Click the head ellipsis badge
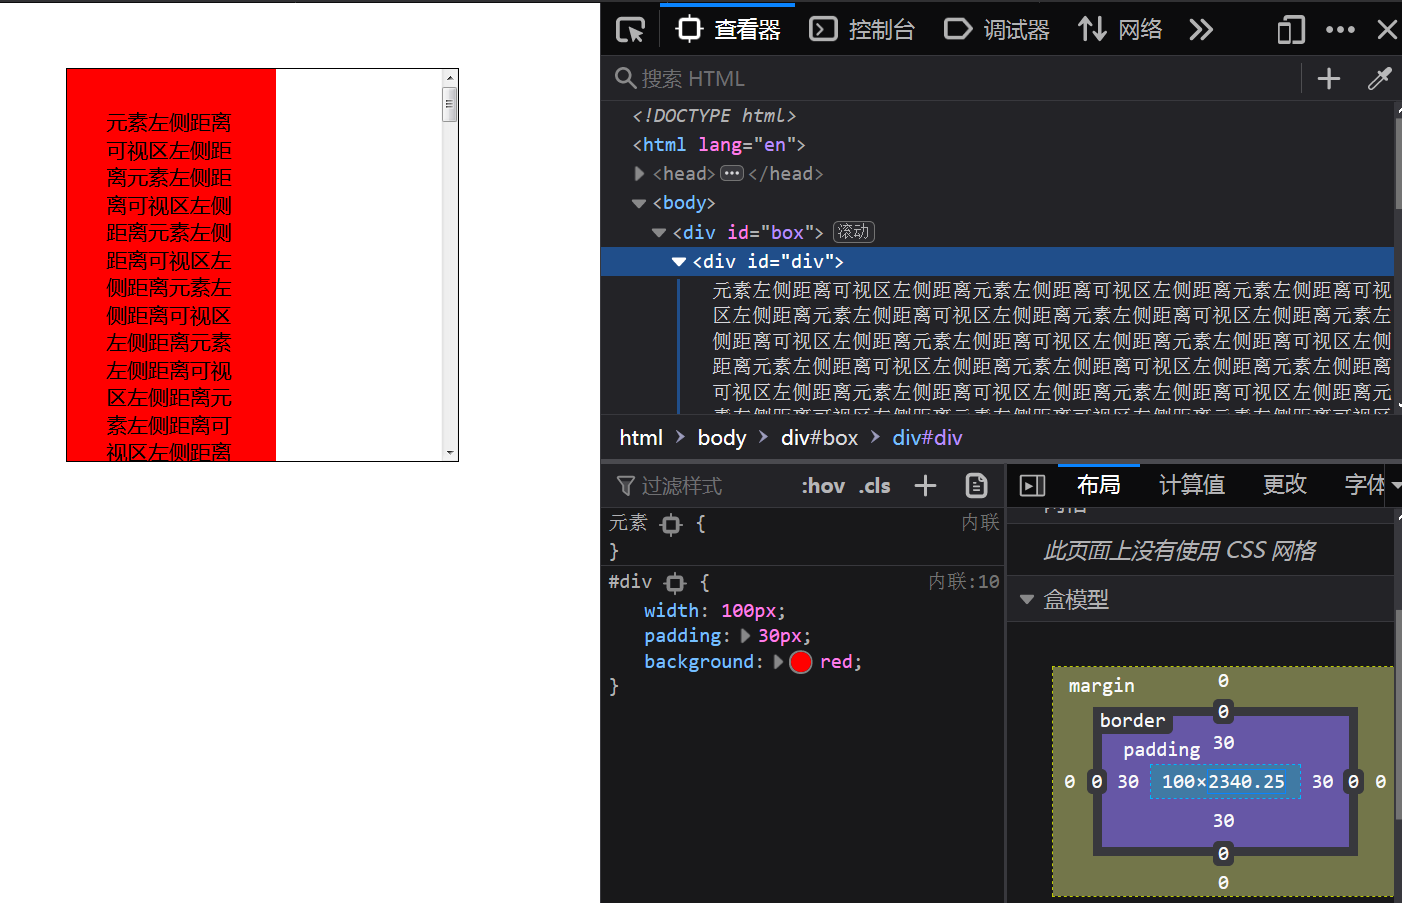 coord(732,174)
